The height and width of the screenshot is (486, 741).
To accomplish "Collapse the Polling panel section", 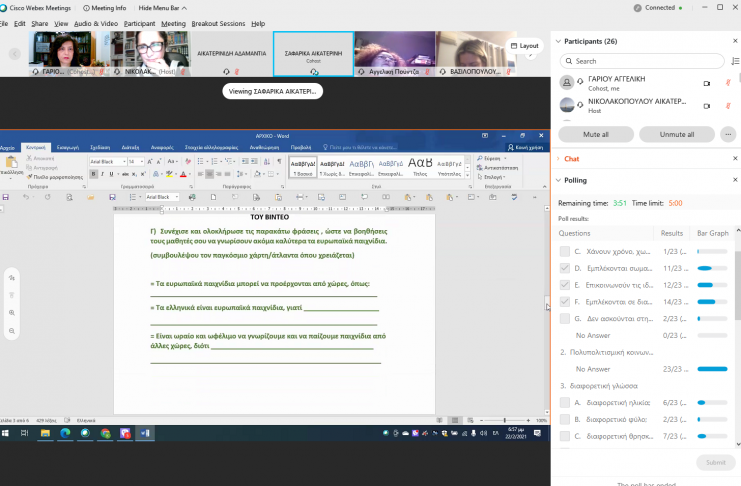I will pyautogui.click(x=557, y=181).
